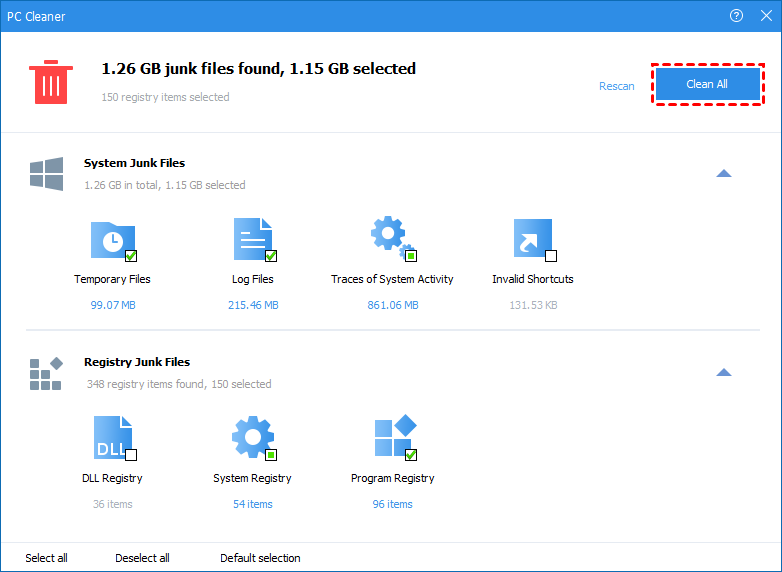
Task: Open the 861.06 MB system activity details
Action: pyautogui.click(x=393, y=305)
